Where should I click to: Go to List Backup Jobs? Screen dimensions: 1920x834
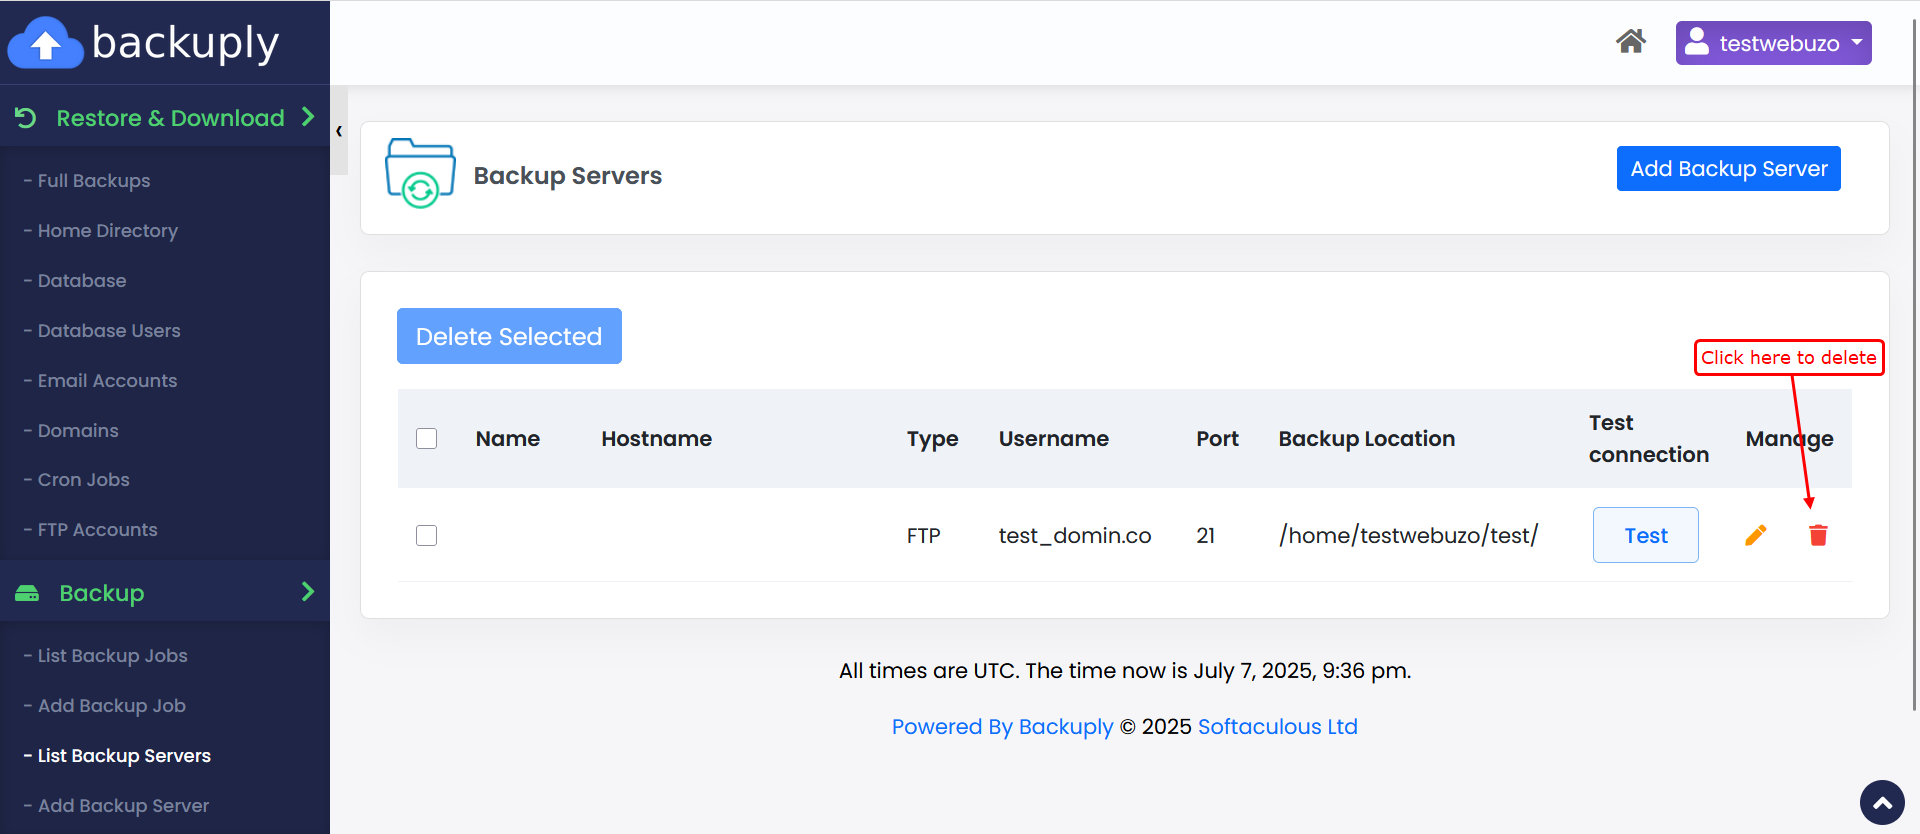point(112,656)
